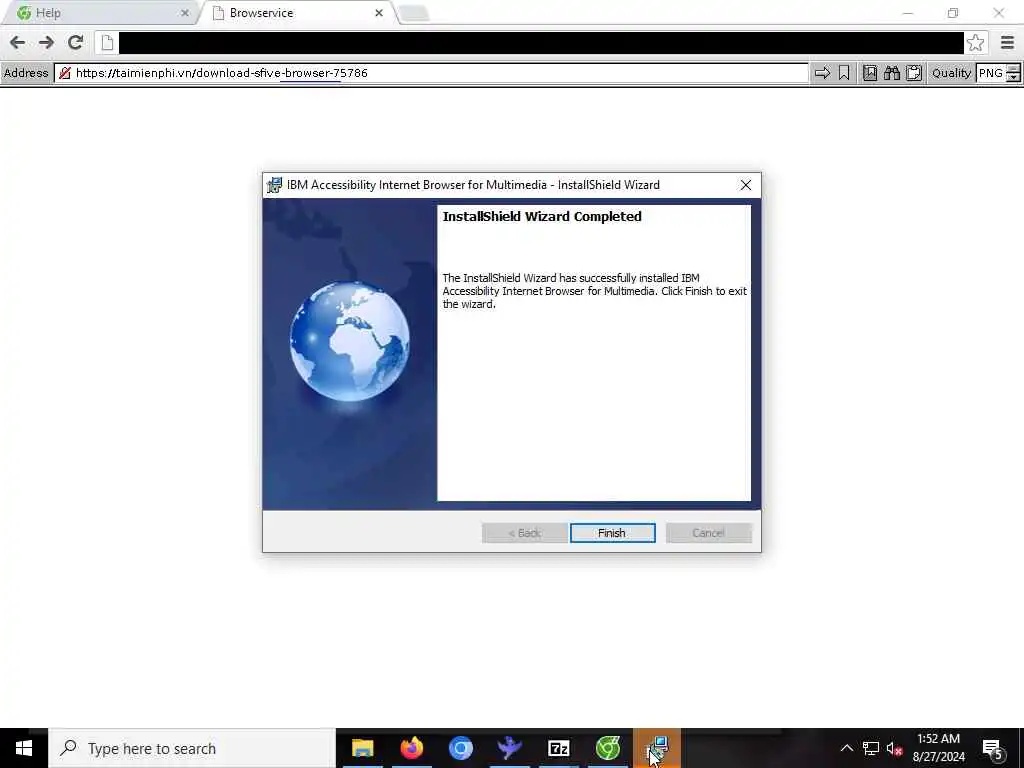Open the bookmarks page icon
Viewport: 1024px width, 768px height.
[x=870, y=73]
